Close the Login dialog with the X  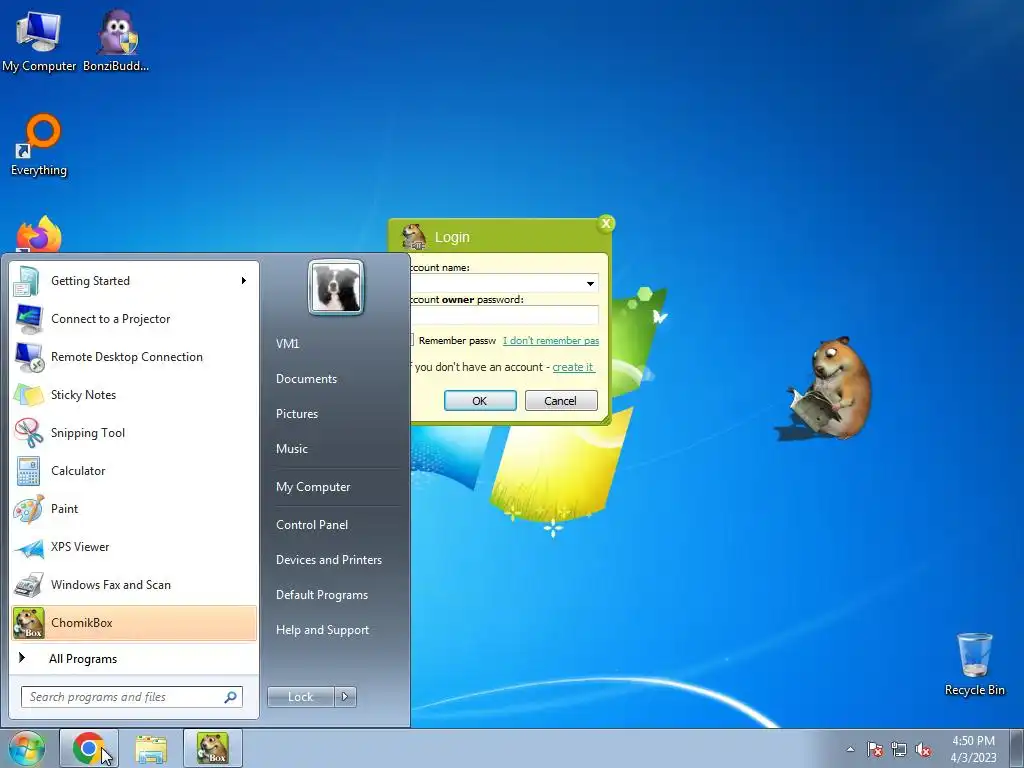[x=606, y=223]
